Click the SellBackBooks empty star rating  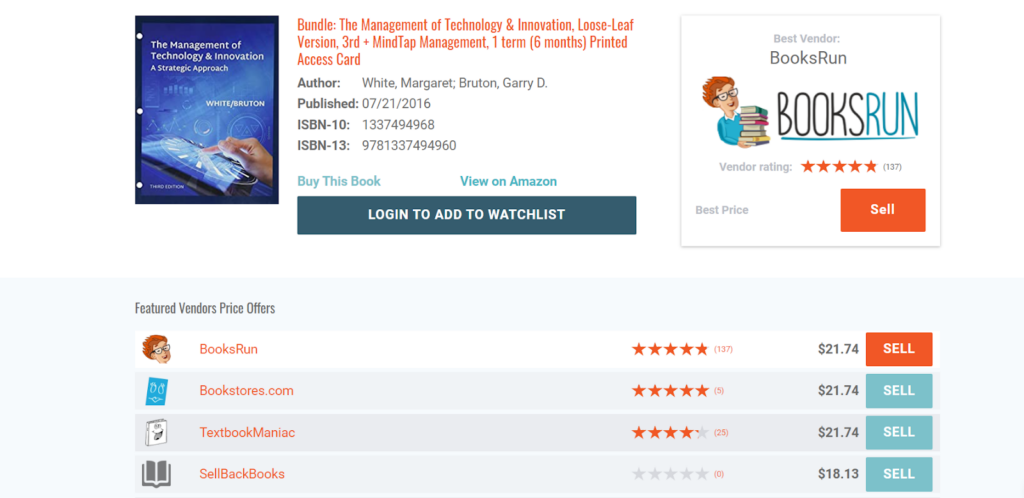point(670,474)
